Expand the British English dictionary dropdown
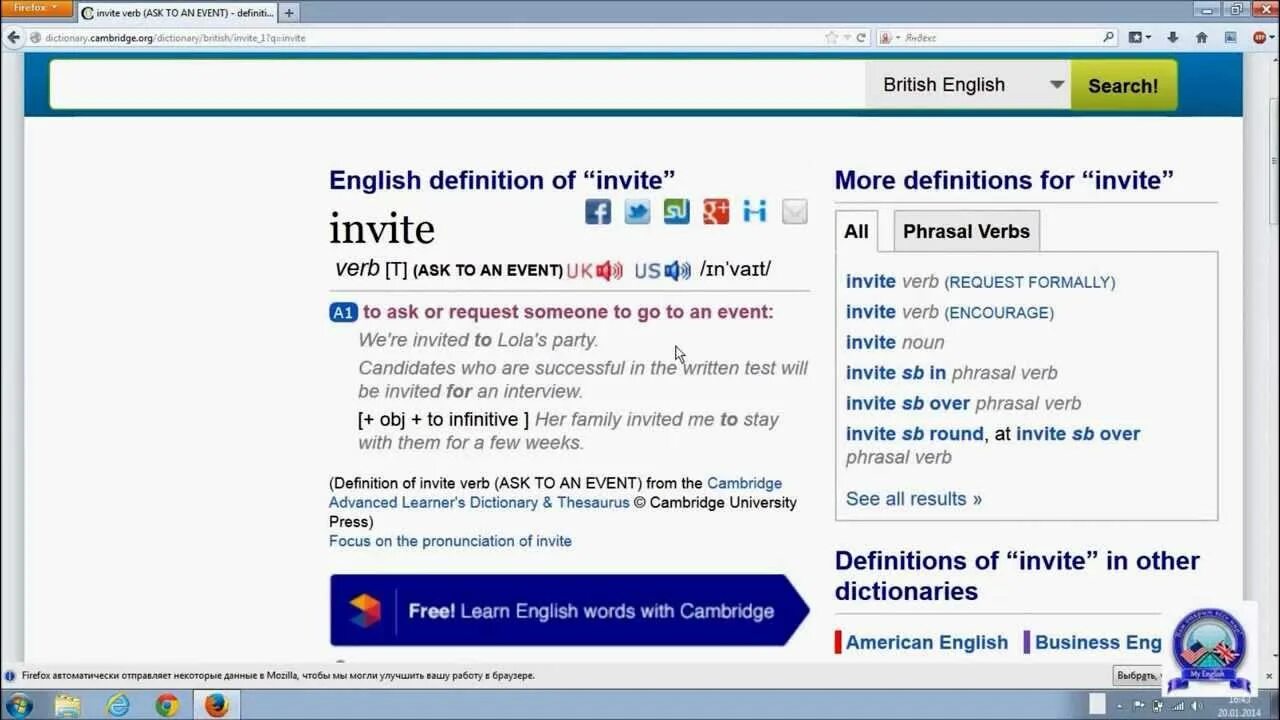Image resolution: width=1280 pixels, height=720 pixels. [1057, 84]
